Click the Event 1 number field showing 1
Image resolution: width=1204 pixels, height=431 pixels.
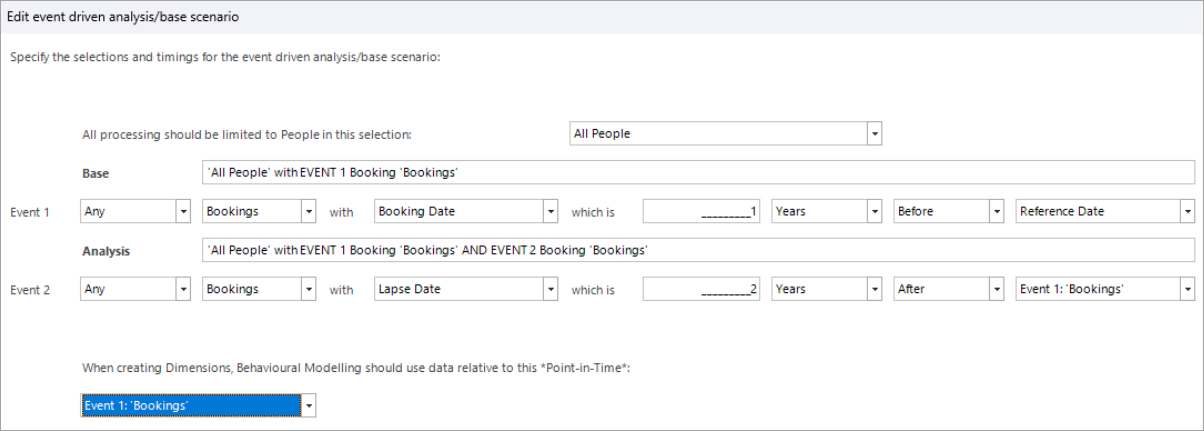pos(702,212)
